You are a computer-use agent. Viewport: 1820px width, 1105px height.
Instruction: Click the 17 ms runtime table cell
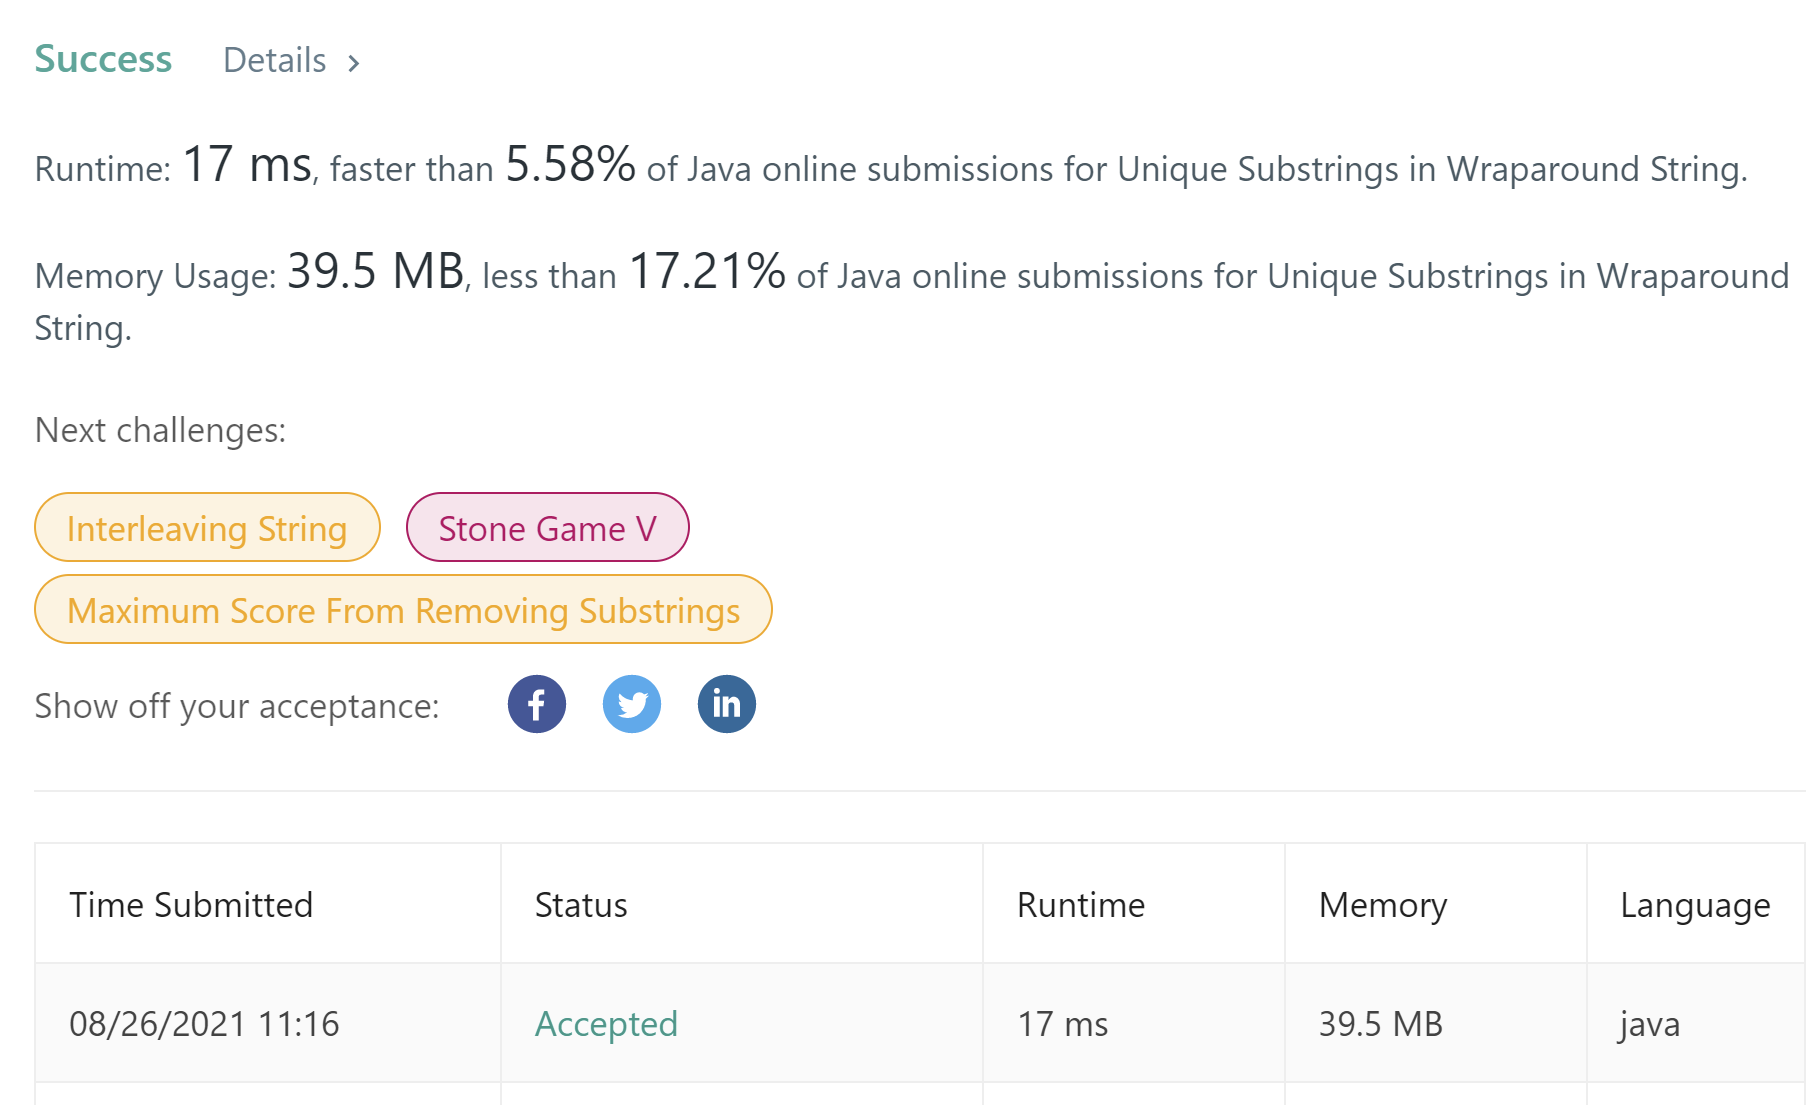coord(1062,1023)
